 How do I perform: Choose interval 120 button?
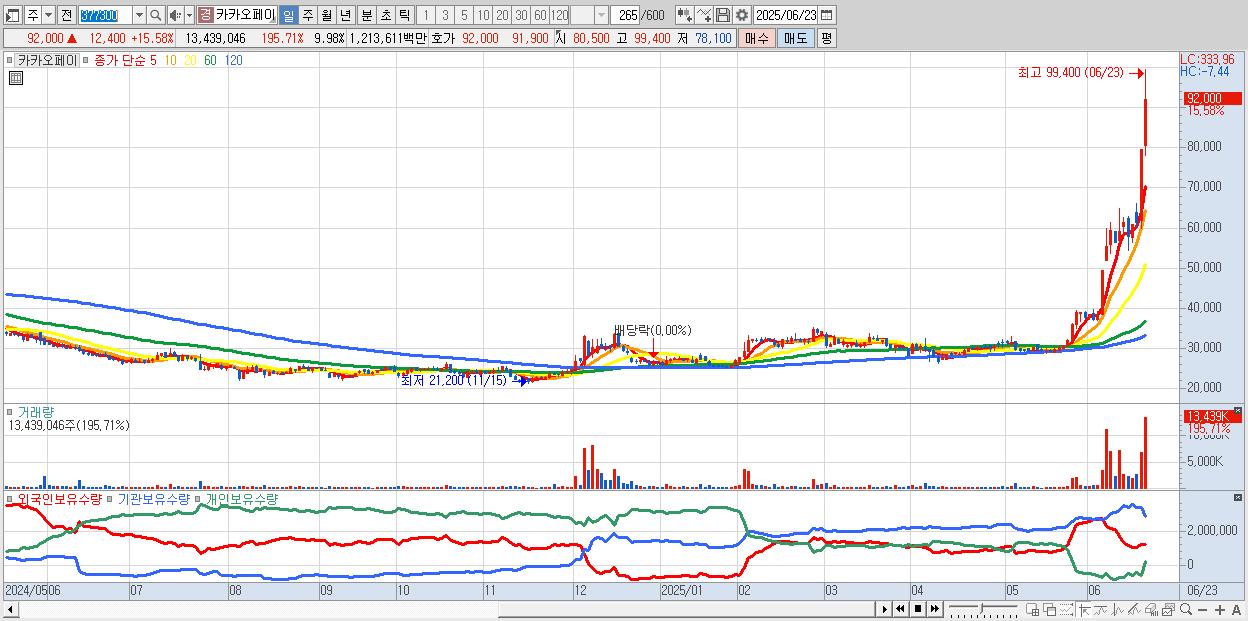click(x=560, y=15)
